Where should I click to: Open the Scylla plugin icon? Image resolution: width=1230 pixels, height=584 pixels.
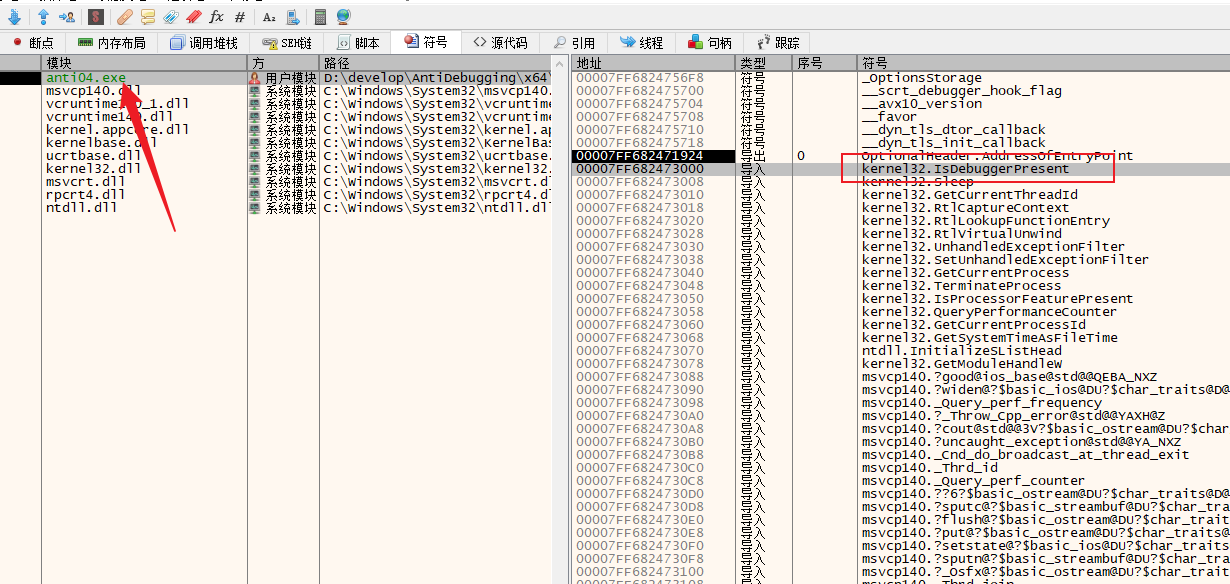coord(95,17)
